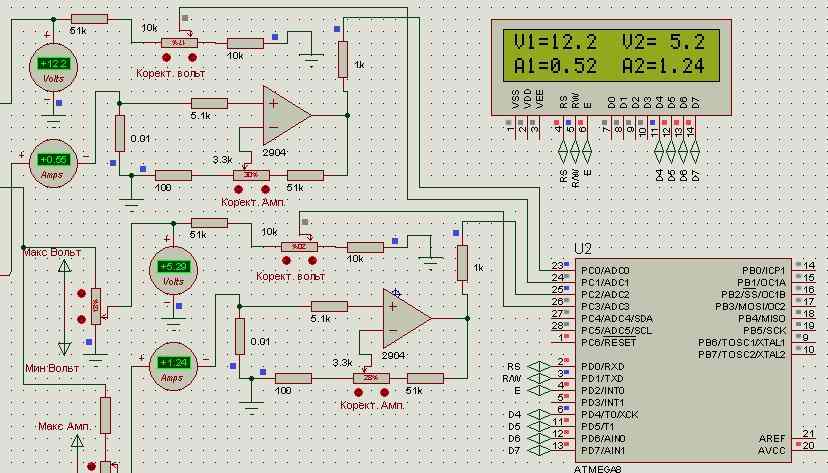Click the voltmeter displaying +5.29 Volts
This screenshot has height=473, width=828.
[174, 267]
